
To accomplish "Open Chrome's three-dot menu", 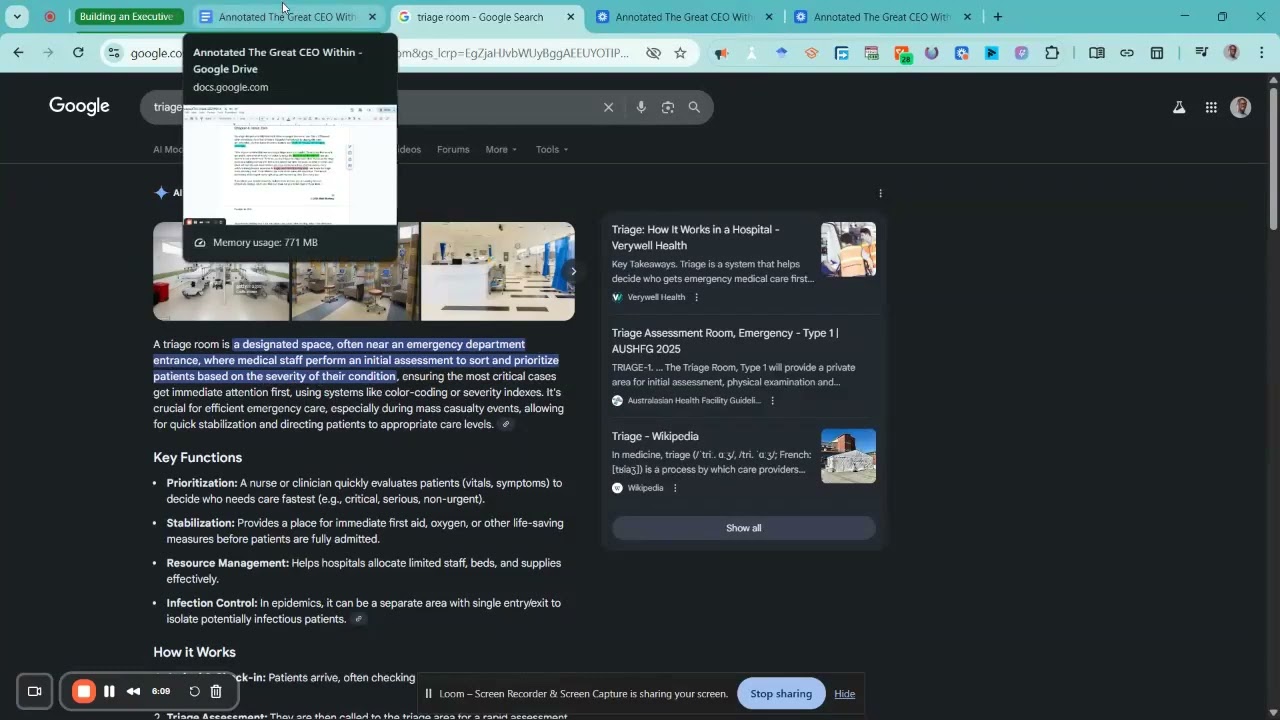I will 1262,53.
